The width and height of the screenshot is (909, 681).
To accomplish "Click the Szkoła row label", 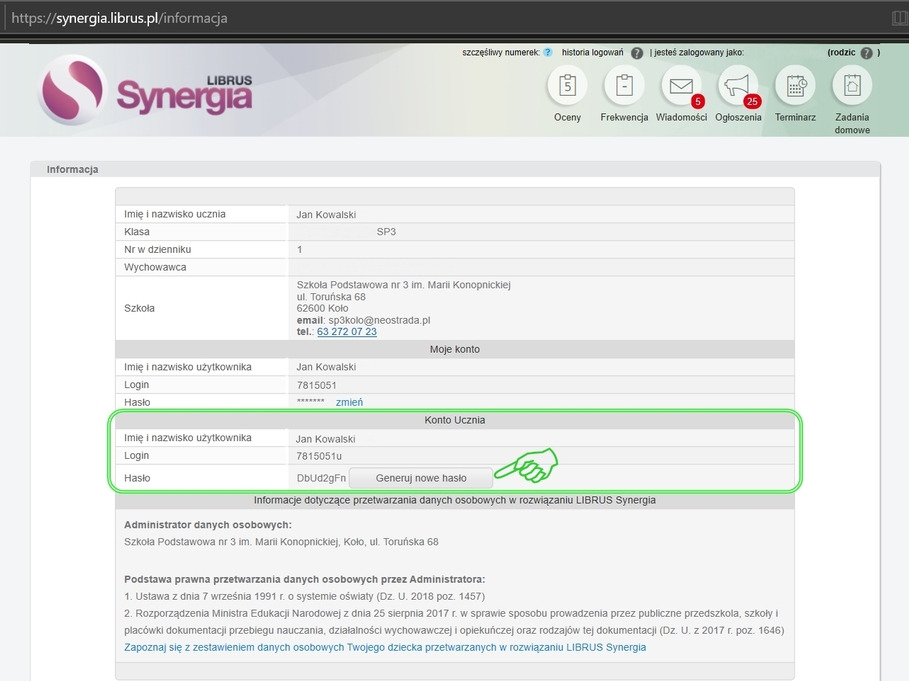I will pos(139,308).
